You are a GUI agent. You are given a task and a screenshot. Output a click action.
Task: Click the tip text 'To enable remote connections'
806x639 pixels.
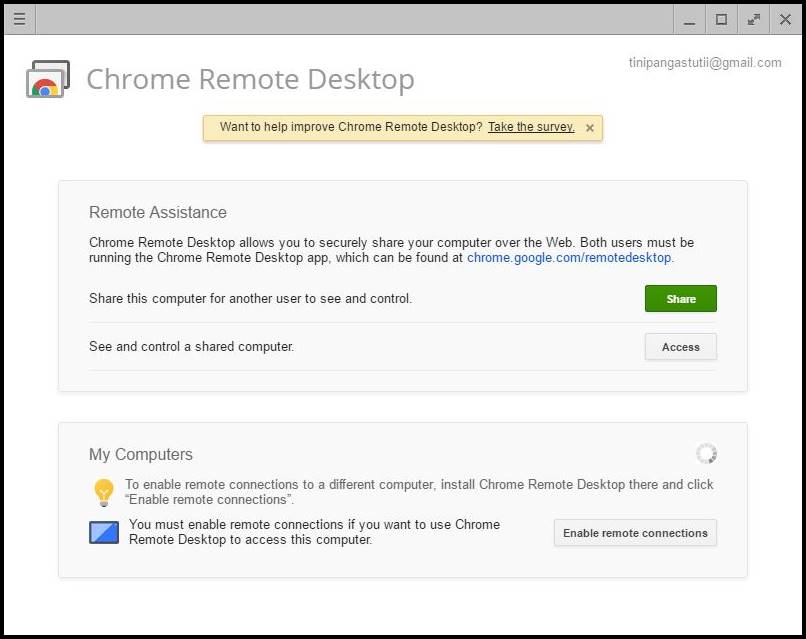419,492
